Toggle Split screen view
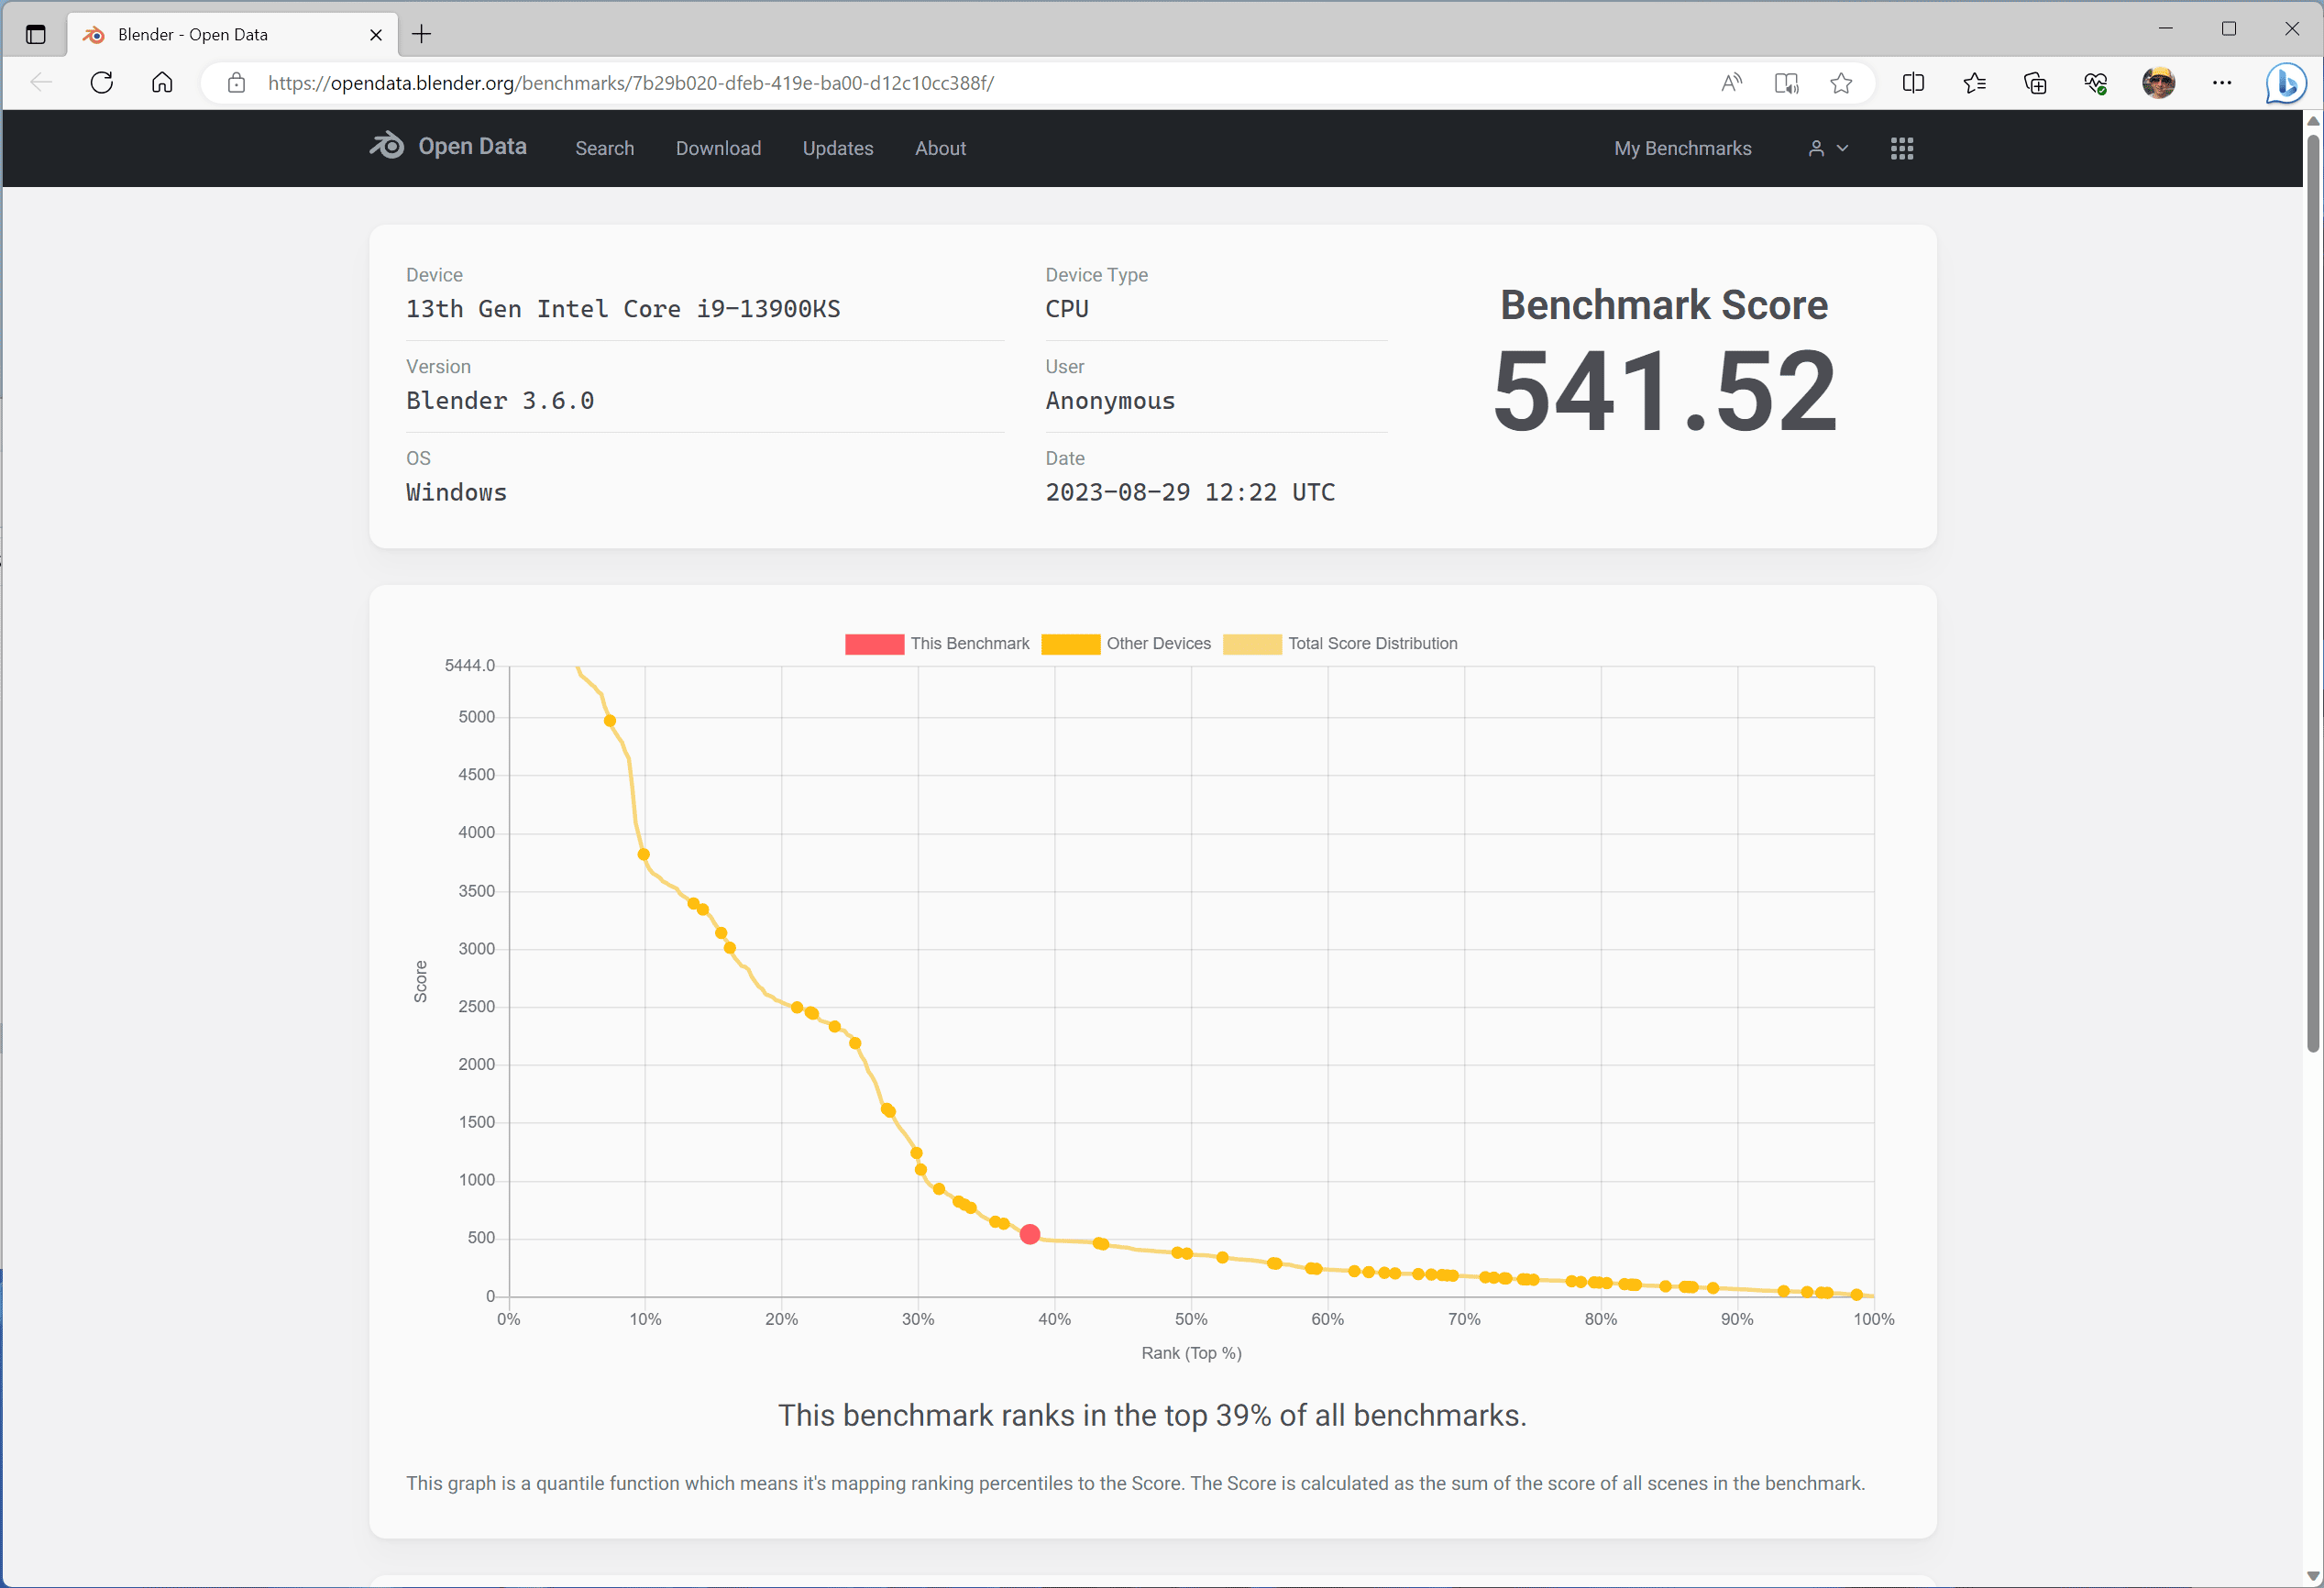The width and height of the screenshot is (2324, 1588). coord(1913,83)
